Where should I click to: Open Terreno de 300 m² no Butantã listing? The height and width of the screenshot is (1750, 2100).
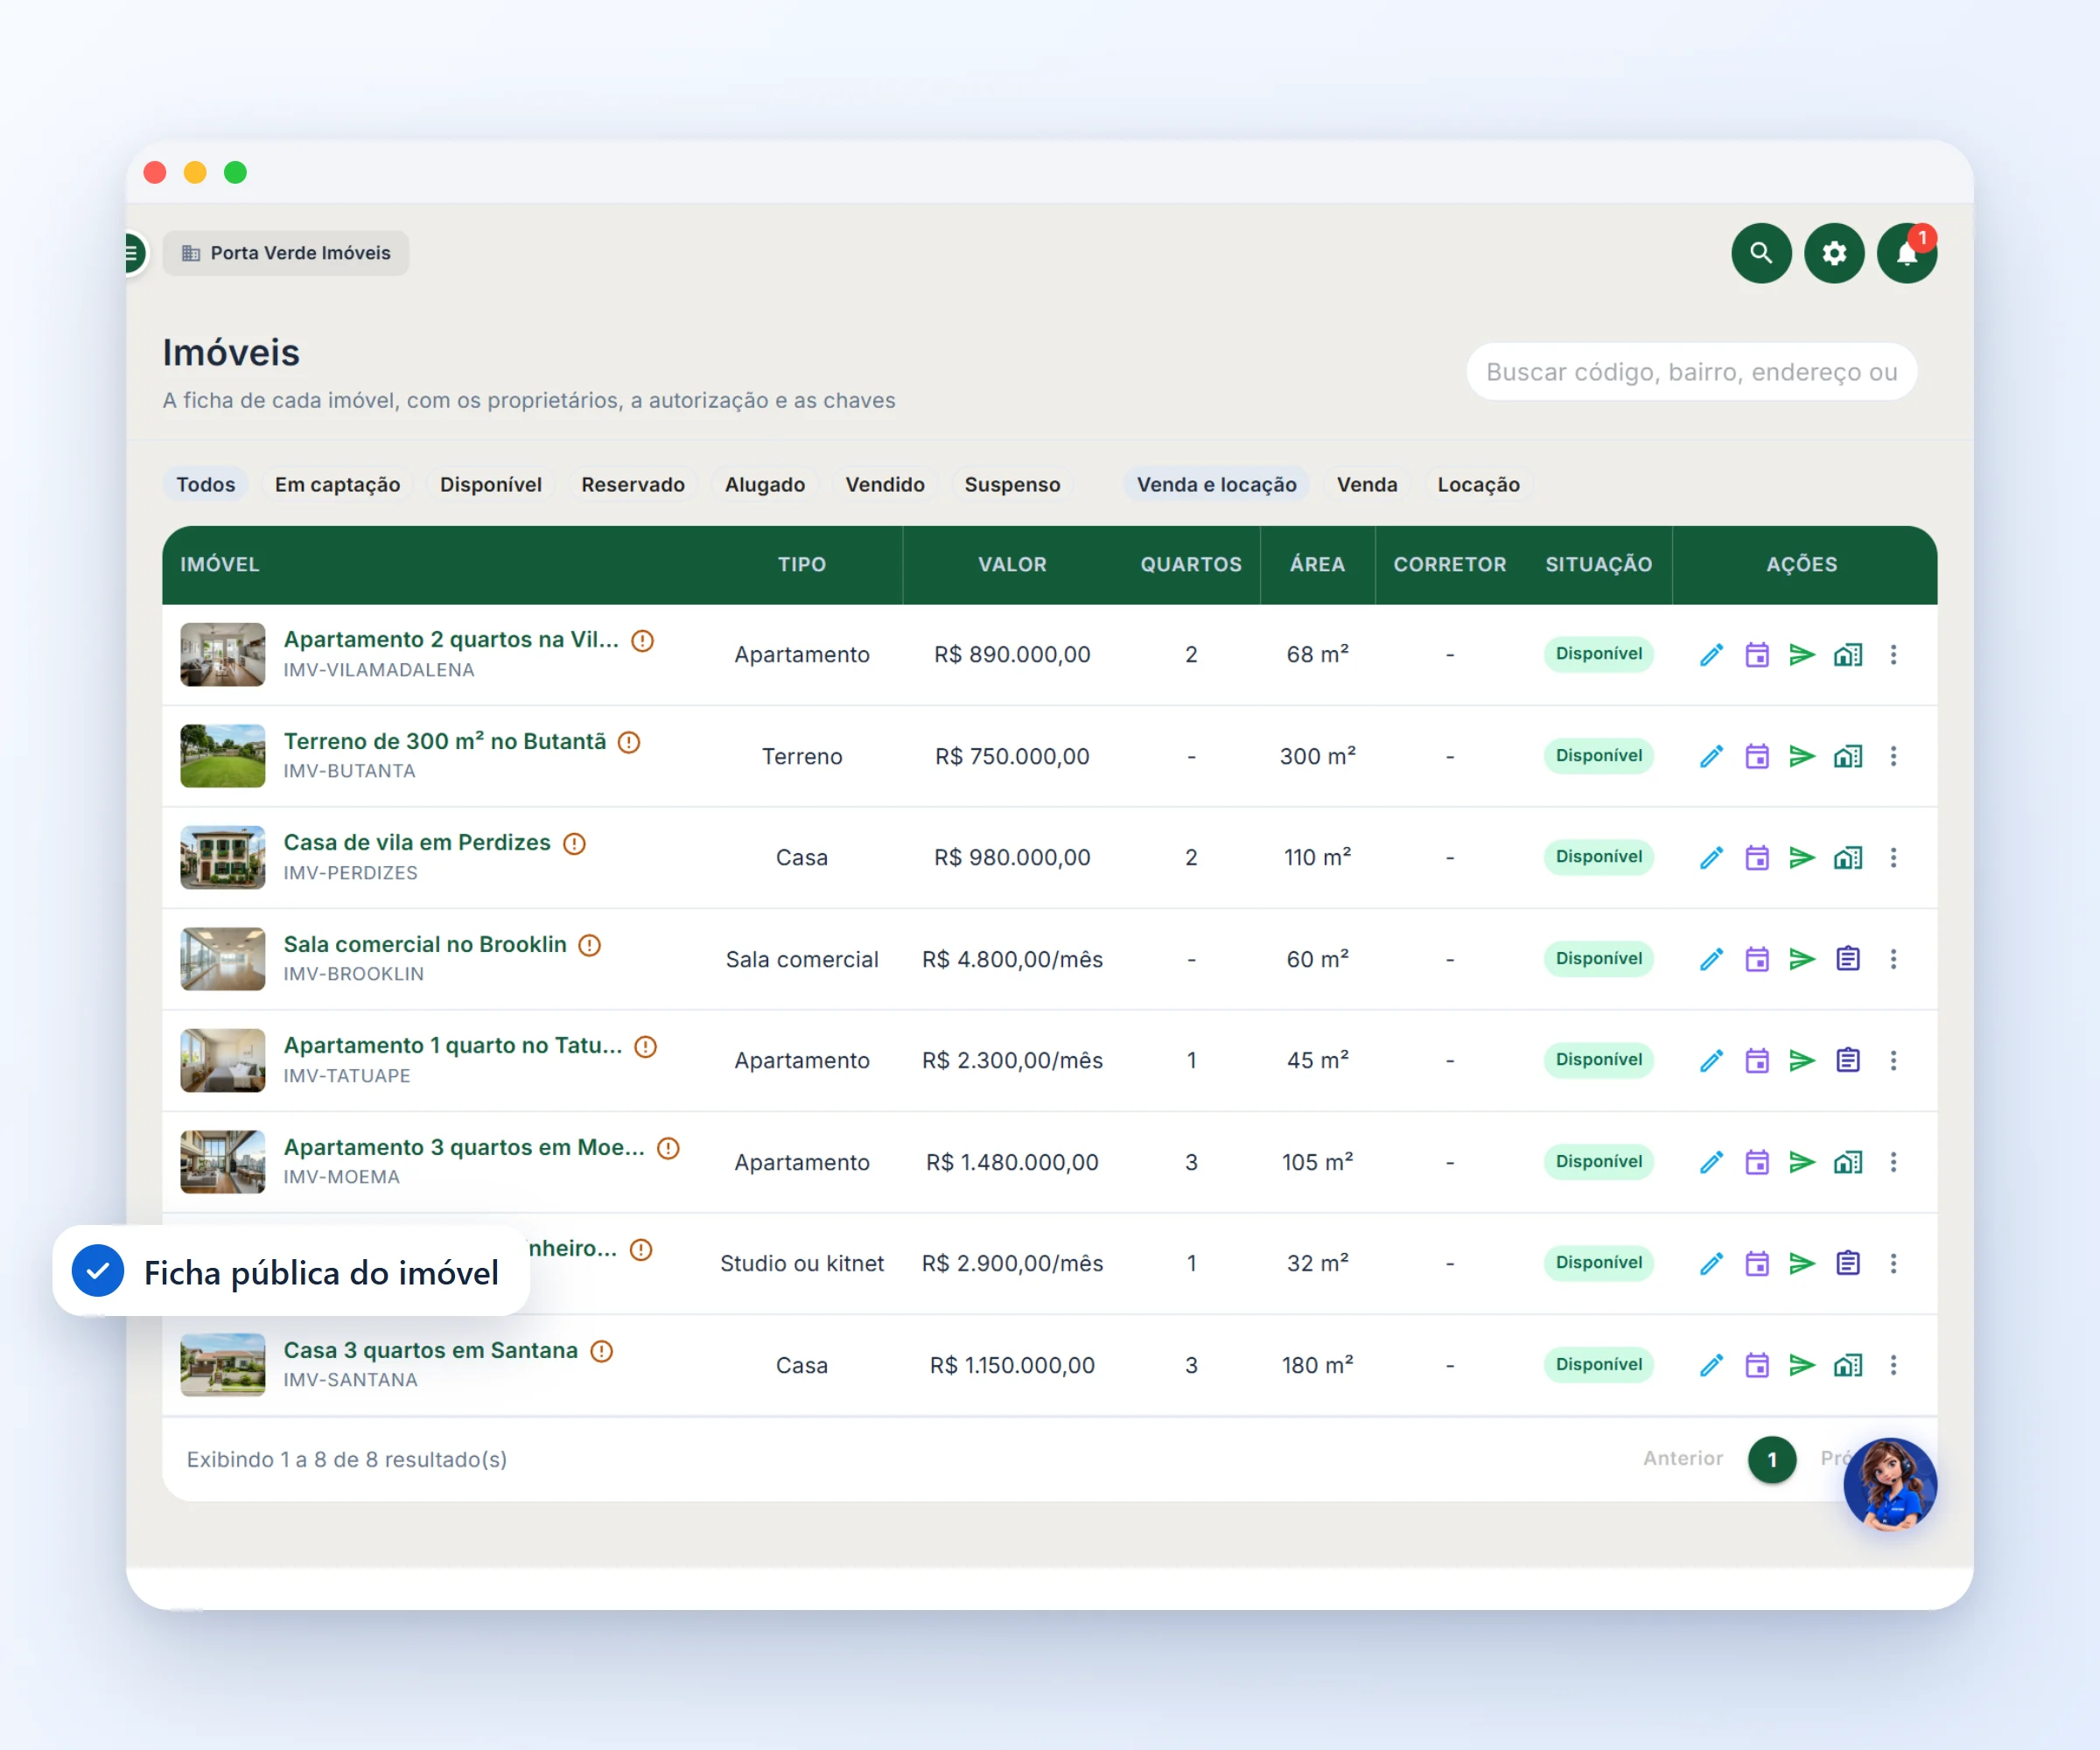(444, 741)
